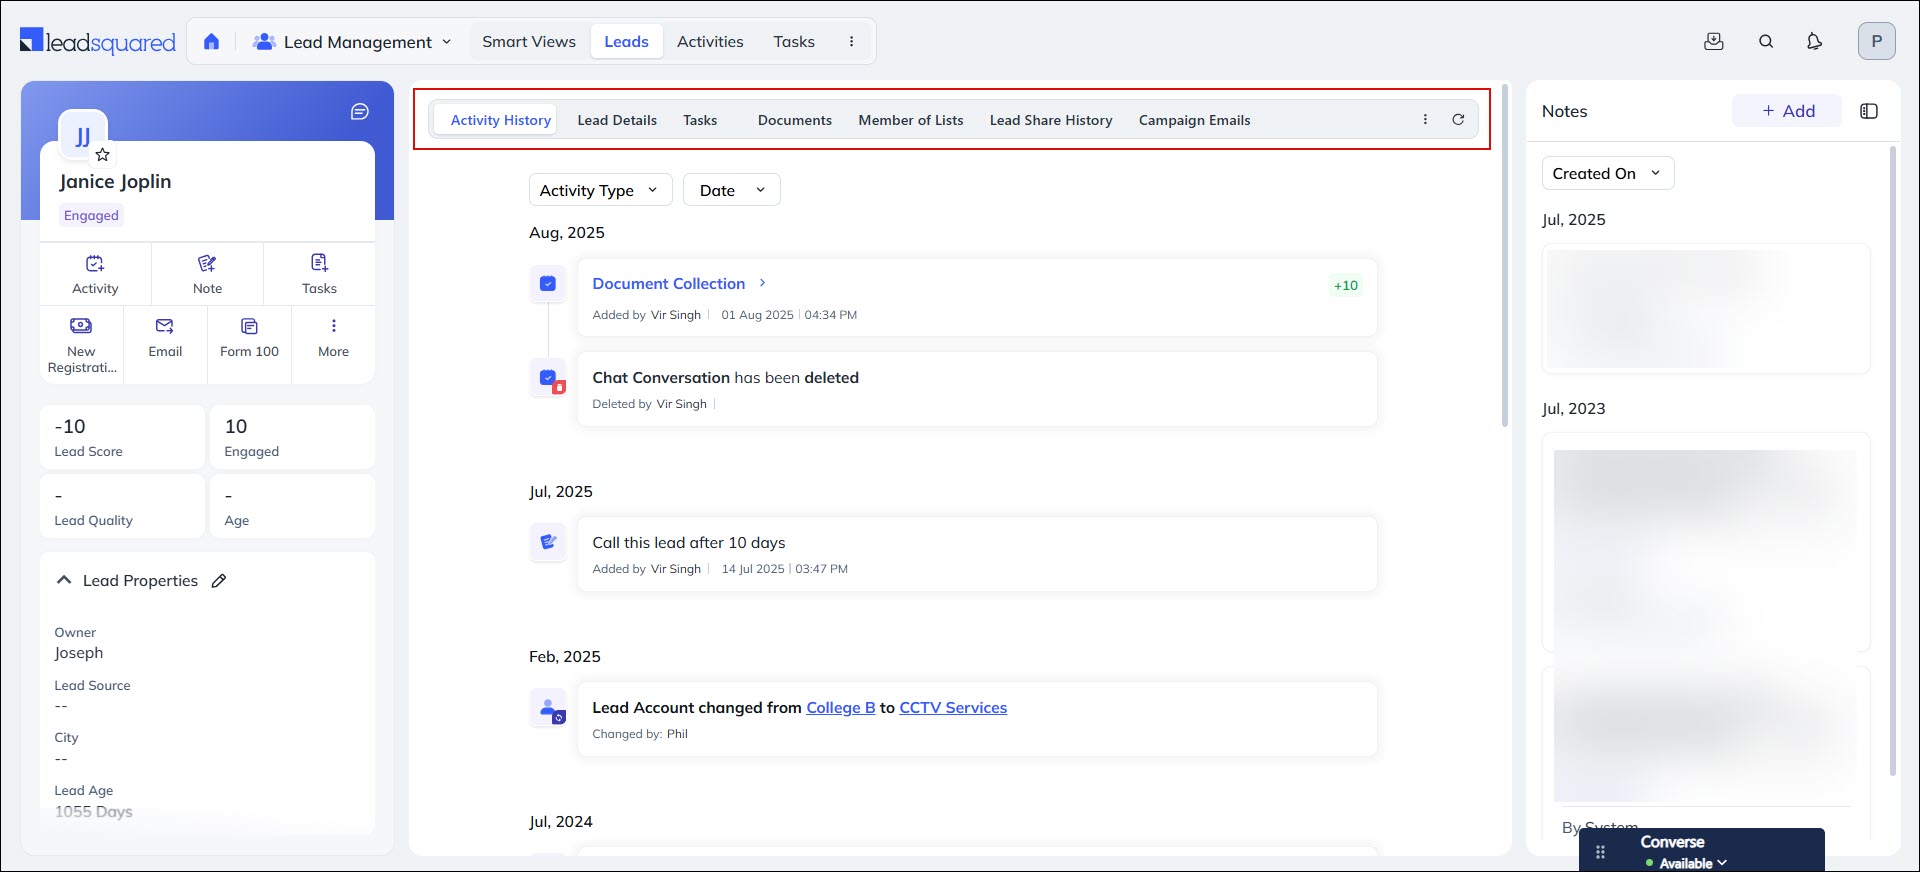This screenshot has width=1920, height=872.
Task: Switch to Smart Views tab
Action: point(529,42)
